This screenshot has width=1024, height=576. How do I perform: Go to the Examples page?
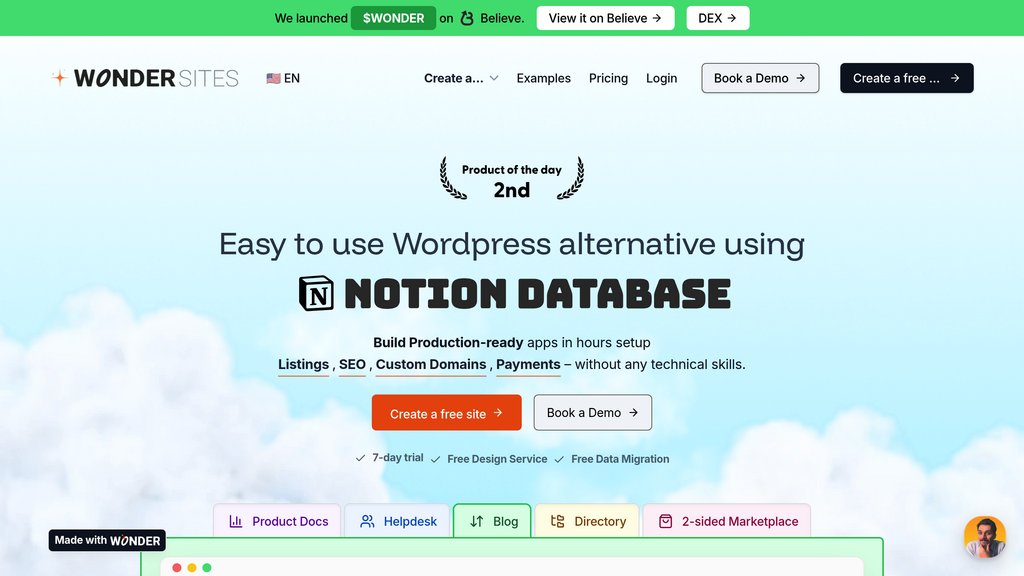point(543,78)
